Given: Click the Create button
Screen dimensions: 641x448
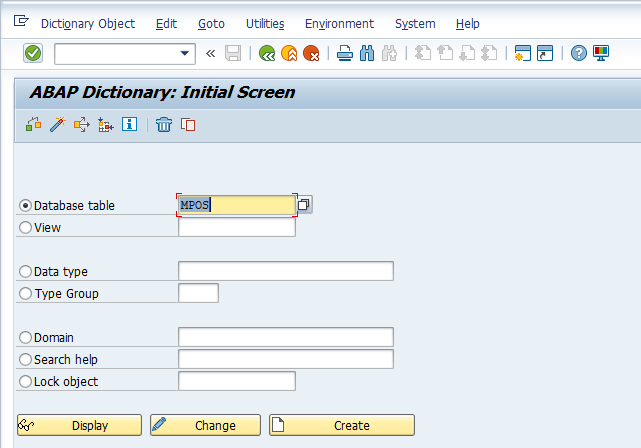Looking at the screenshot, I should click(x=342, y=425).
